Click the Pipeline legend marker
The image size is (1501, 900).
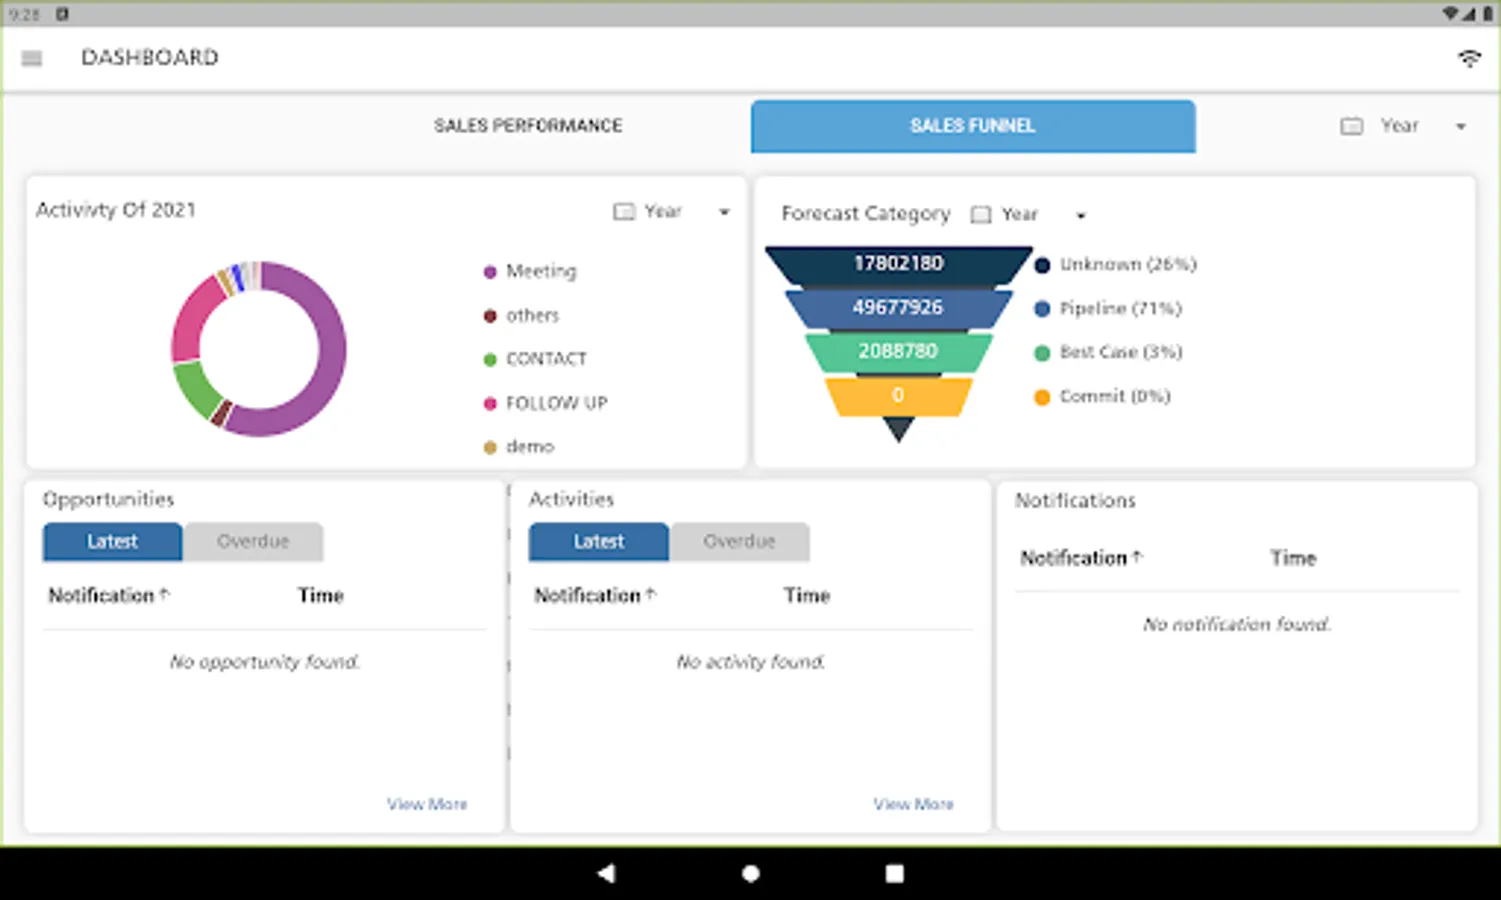tap(1042, 309)
